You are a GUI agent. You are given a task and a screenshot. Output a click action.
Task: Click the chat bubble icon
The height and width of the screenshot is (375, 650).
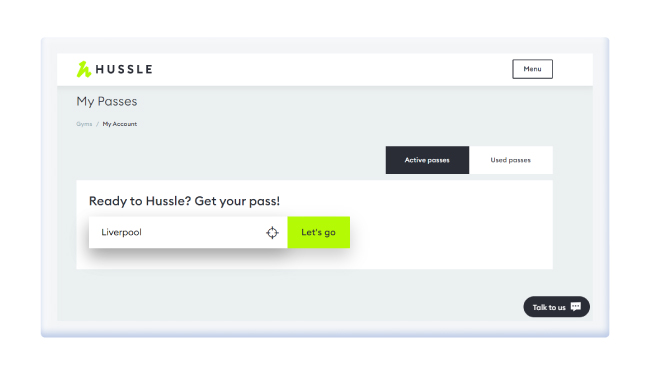point(576,307)
